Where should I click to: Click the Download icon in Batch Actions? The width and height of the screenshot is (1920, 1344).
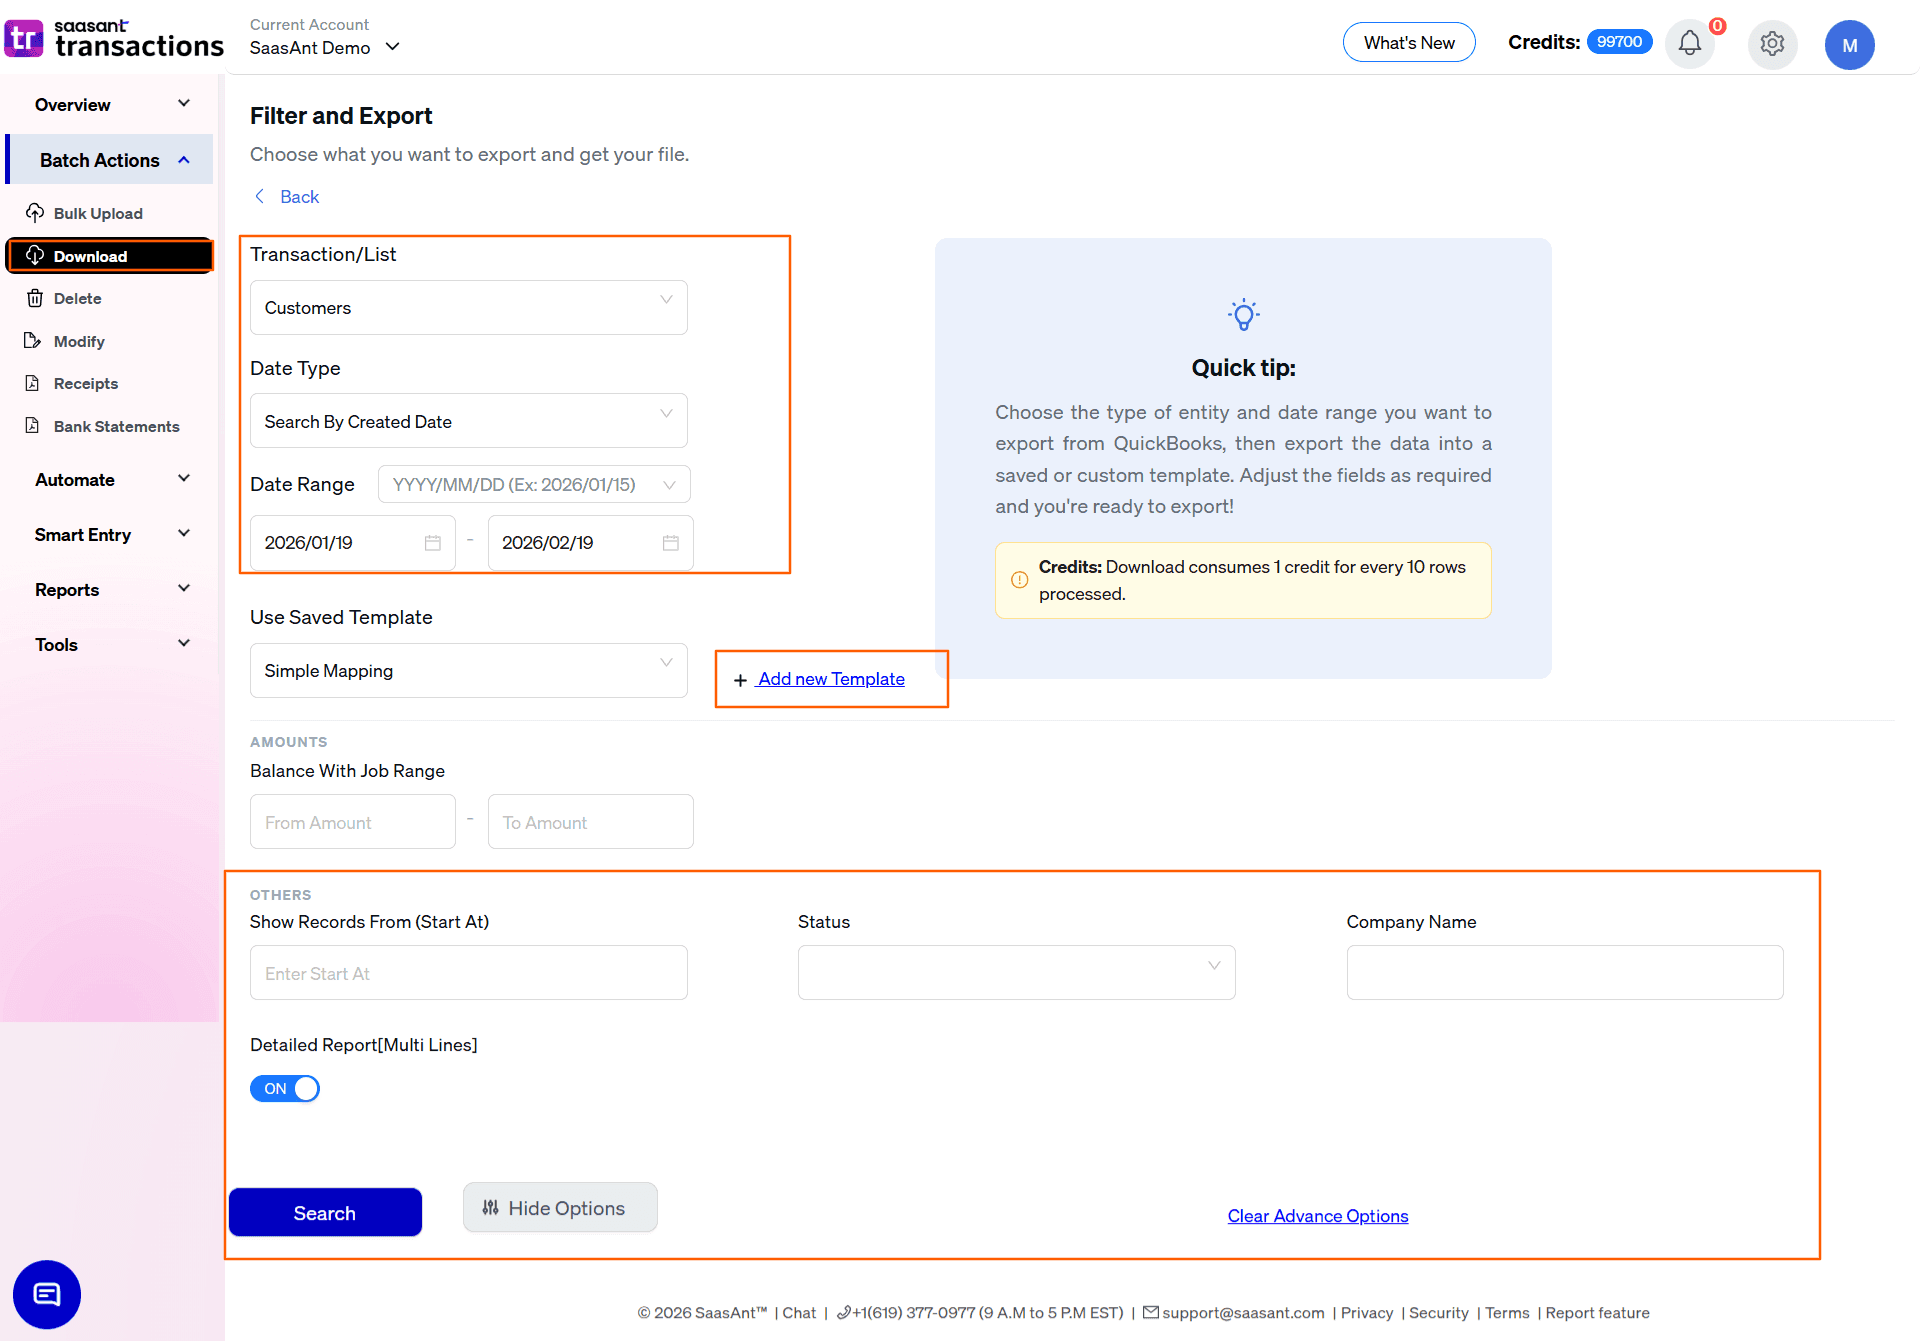point(36,255)
